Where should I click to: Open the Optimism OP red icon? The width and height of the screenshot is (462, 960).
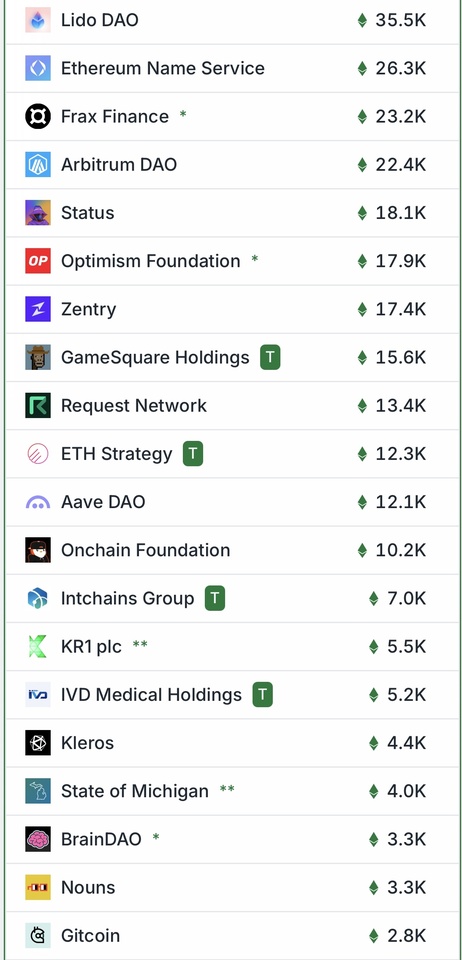pos(38,261)
